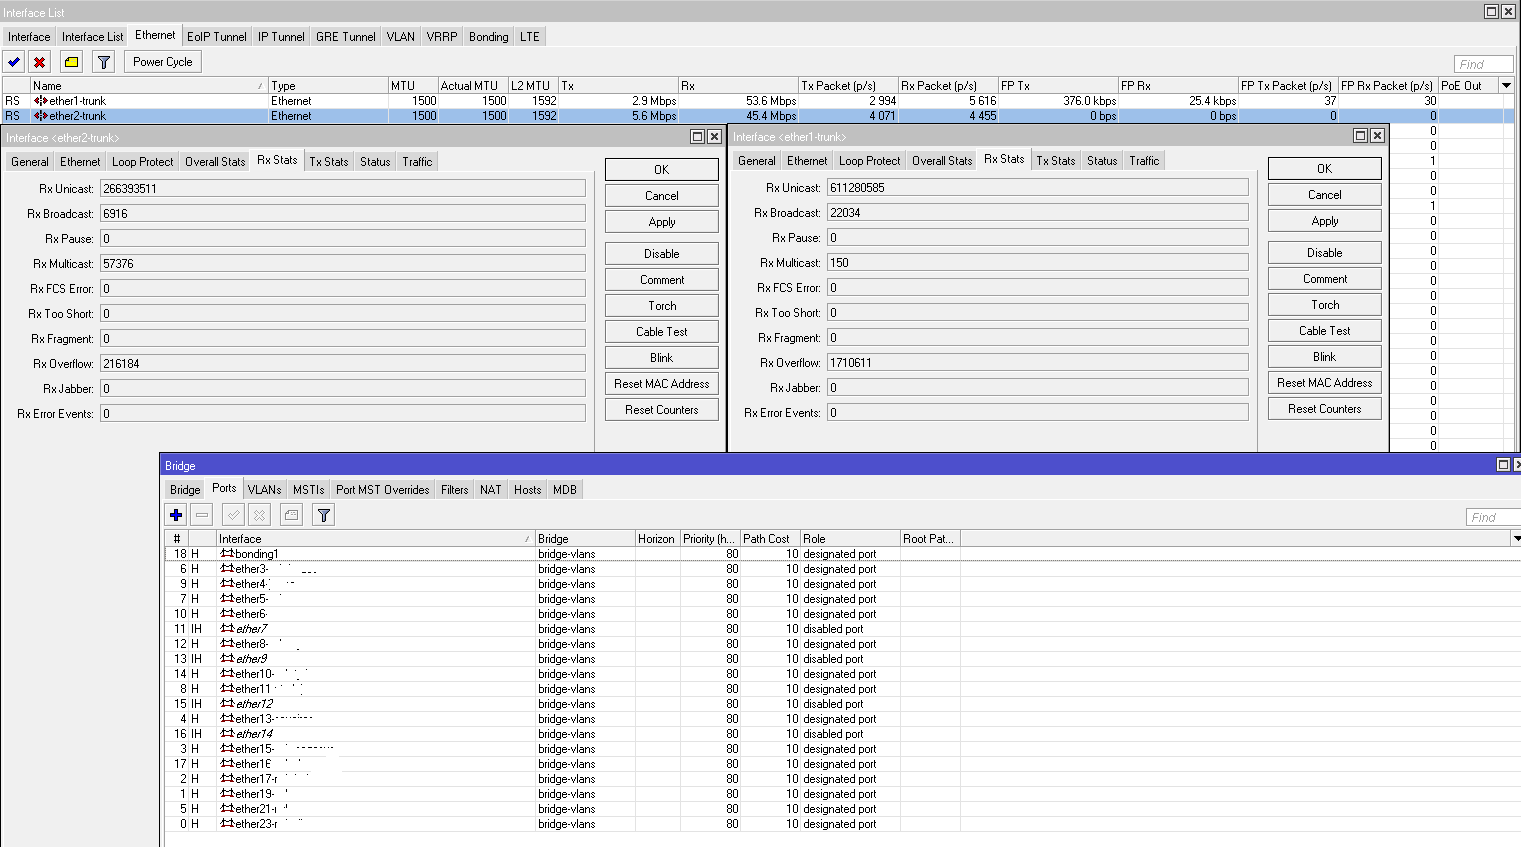Sort by the L2 MTU column header

click(533, 86)
